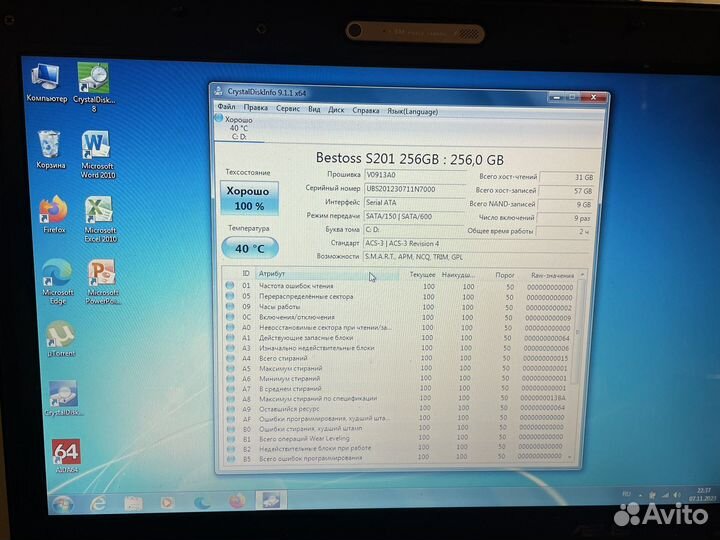Open the Правка menu
Image resolution: width=720 pixels, height=540 pixels.
coord(256,107)
